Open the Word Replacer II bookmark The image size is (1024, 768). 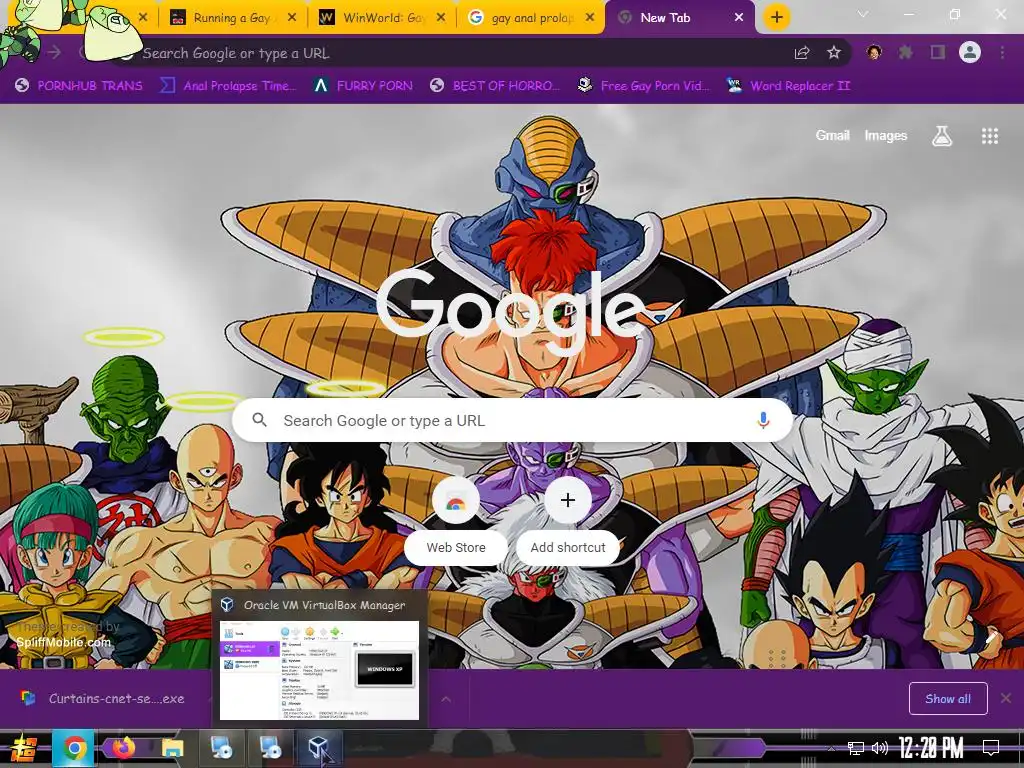click(789, 86)
